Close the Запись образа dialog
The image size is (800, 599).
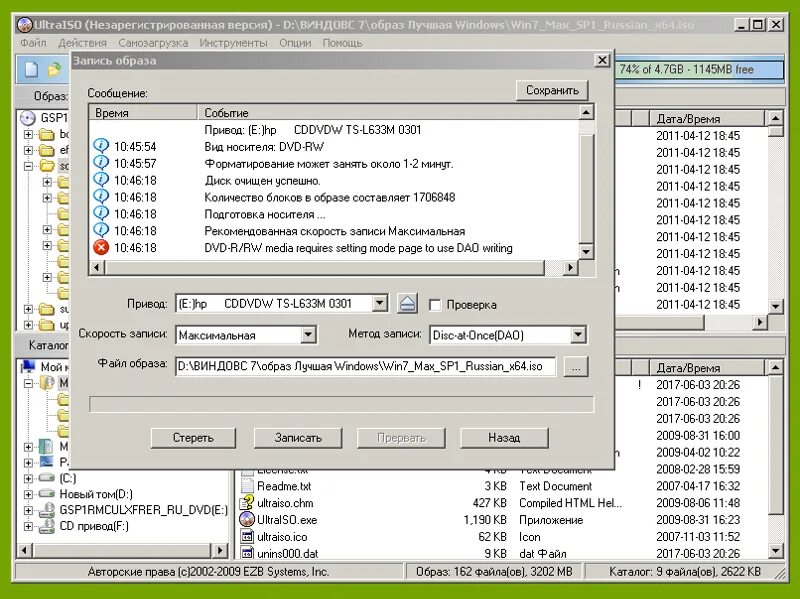(x=602, y=60)
